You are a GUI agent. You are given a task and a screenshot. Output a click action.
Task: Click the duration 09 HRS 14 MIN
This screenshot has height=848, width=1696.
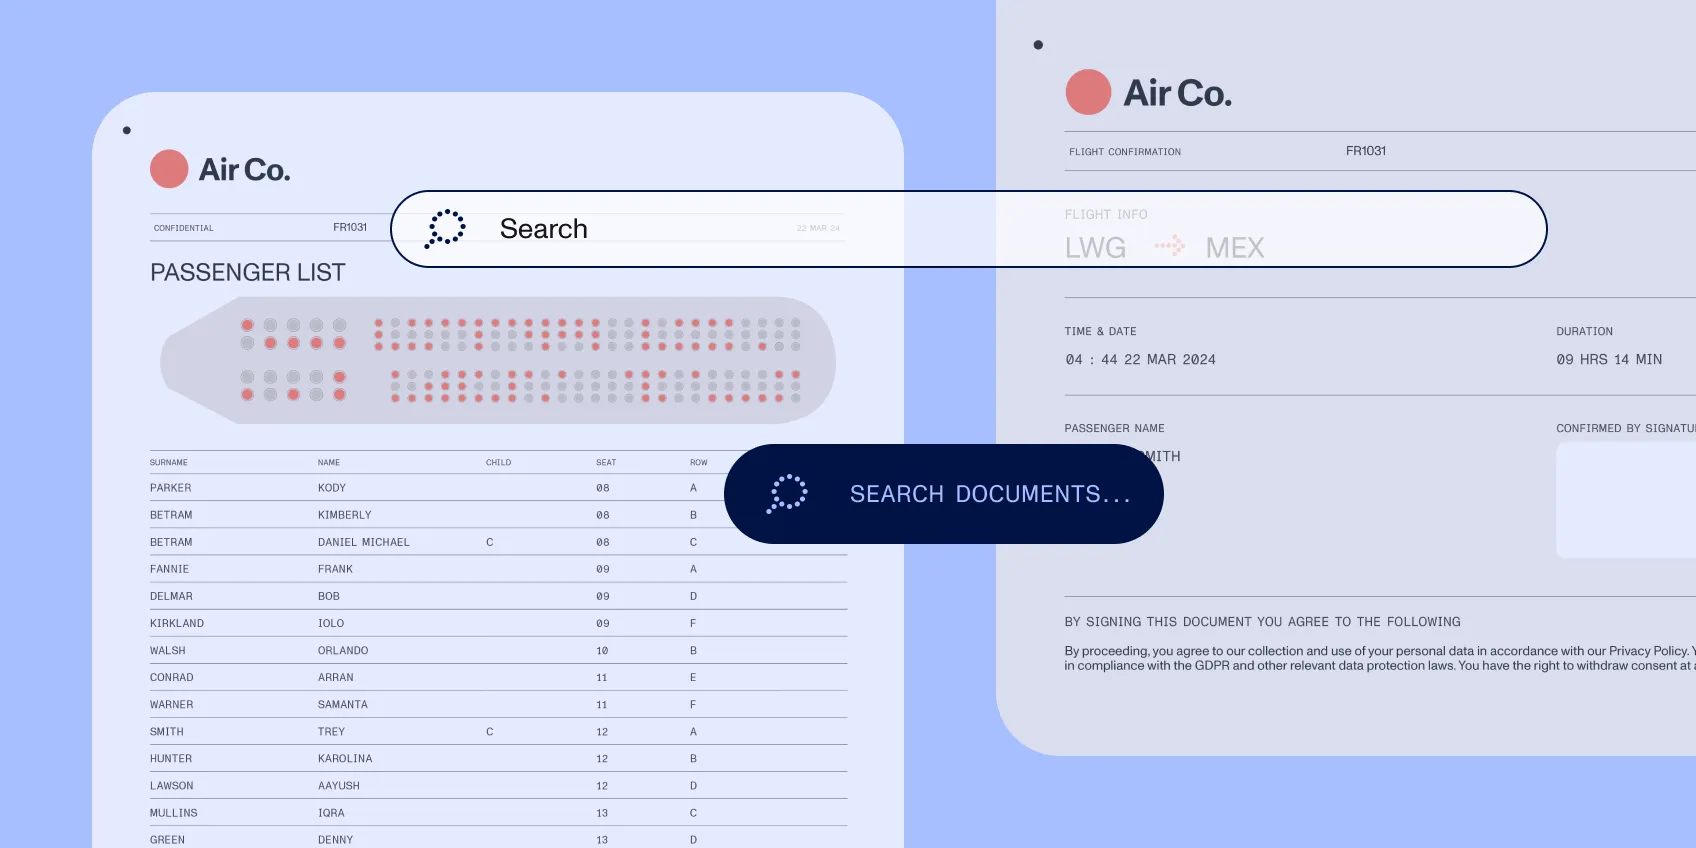coord(1609,360)
